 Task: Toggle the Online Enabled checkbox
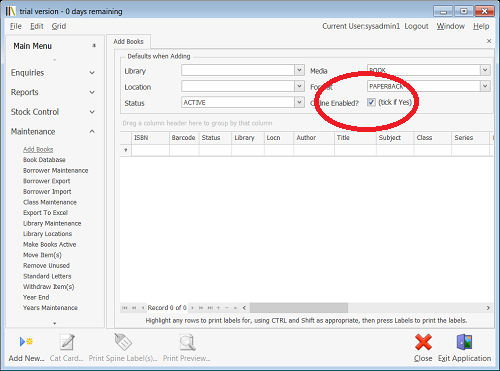coord(371,102)
